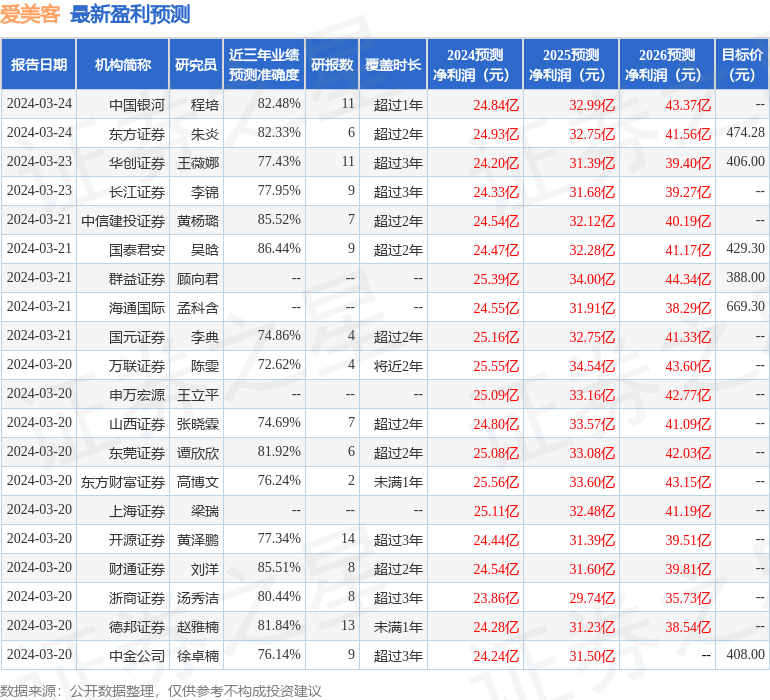Screen dimensions: 770x700
Task: Click the 目标价 column header
Action: click(742, 65)
